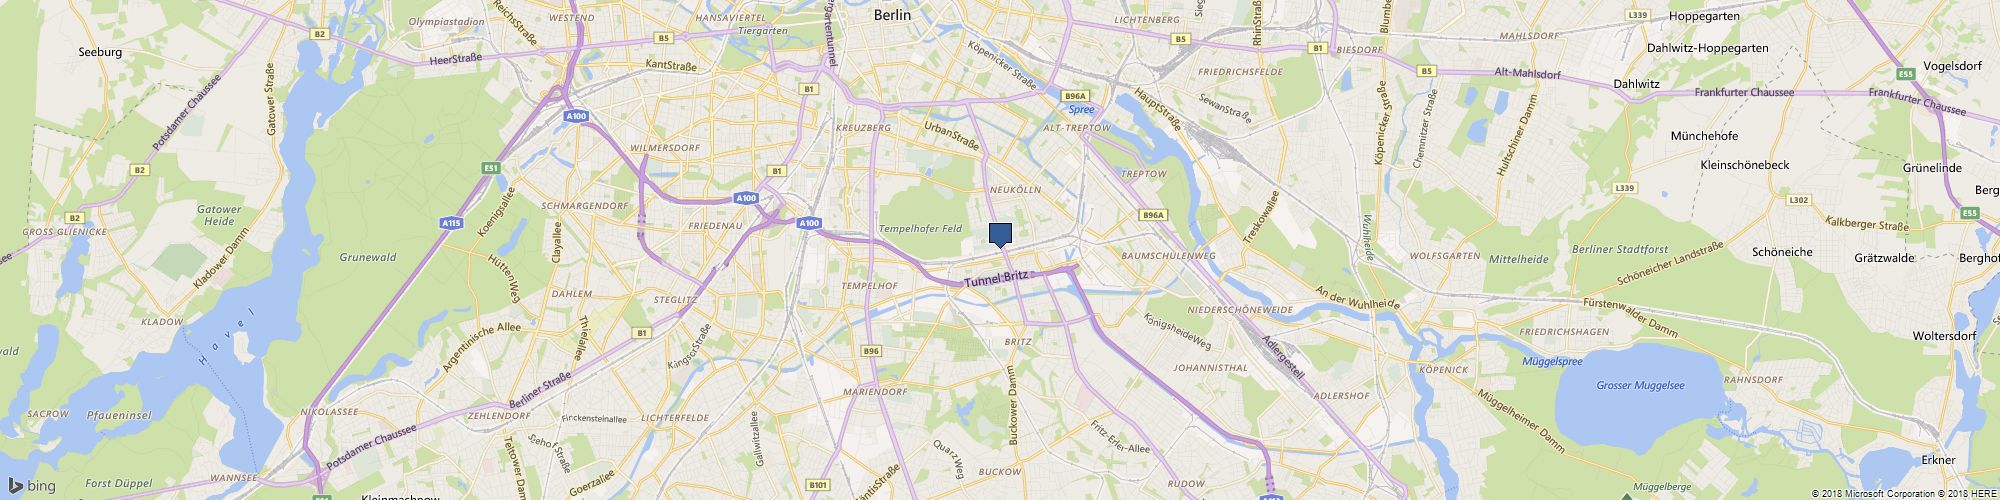Click the Grunewald forest label

coord(368,257)
